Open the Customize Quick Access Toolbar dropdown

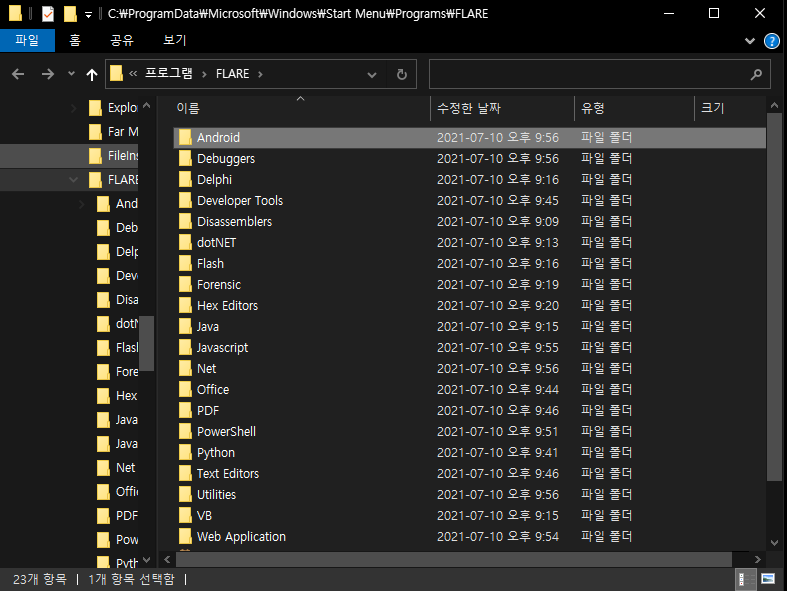pos(88,15)
